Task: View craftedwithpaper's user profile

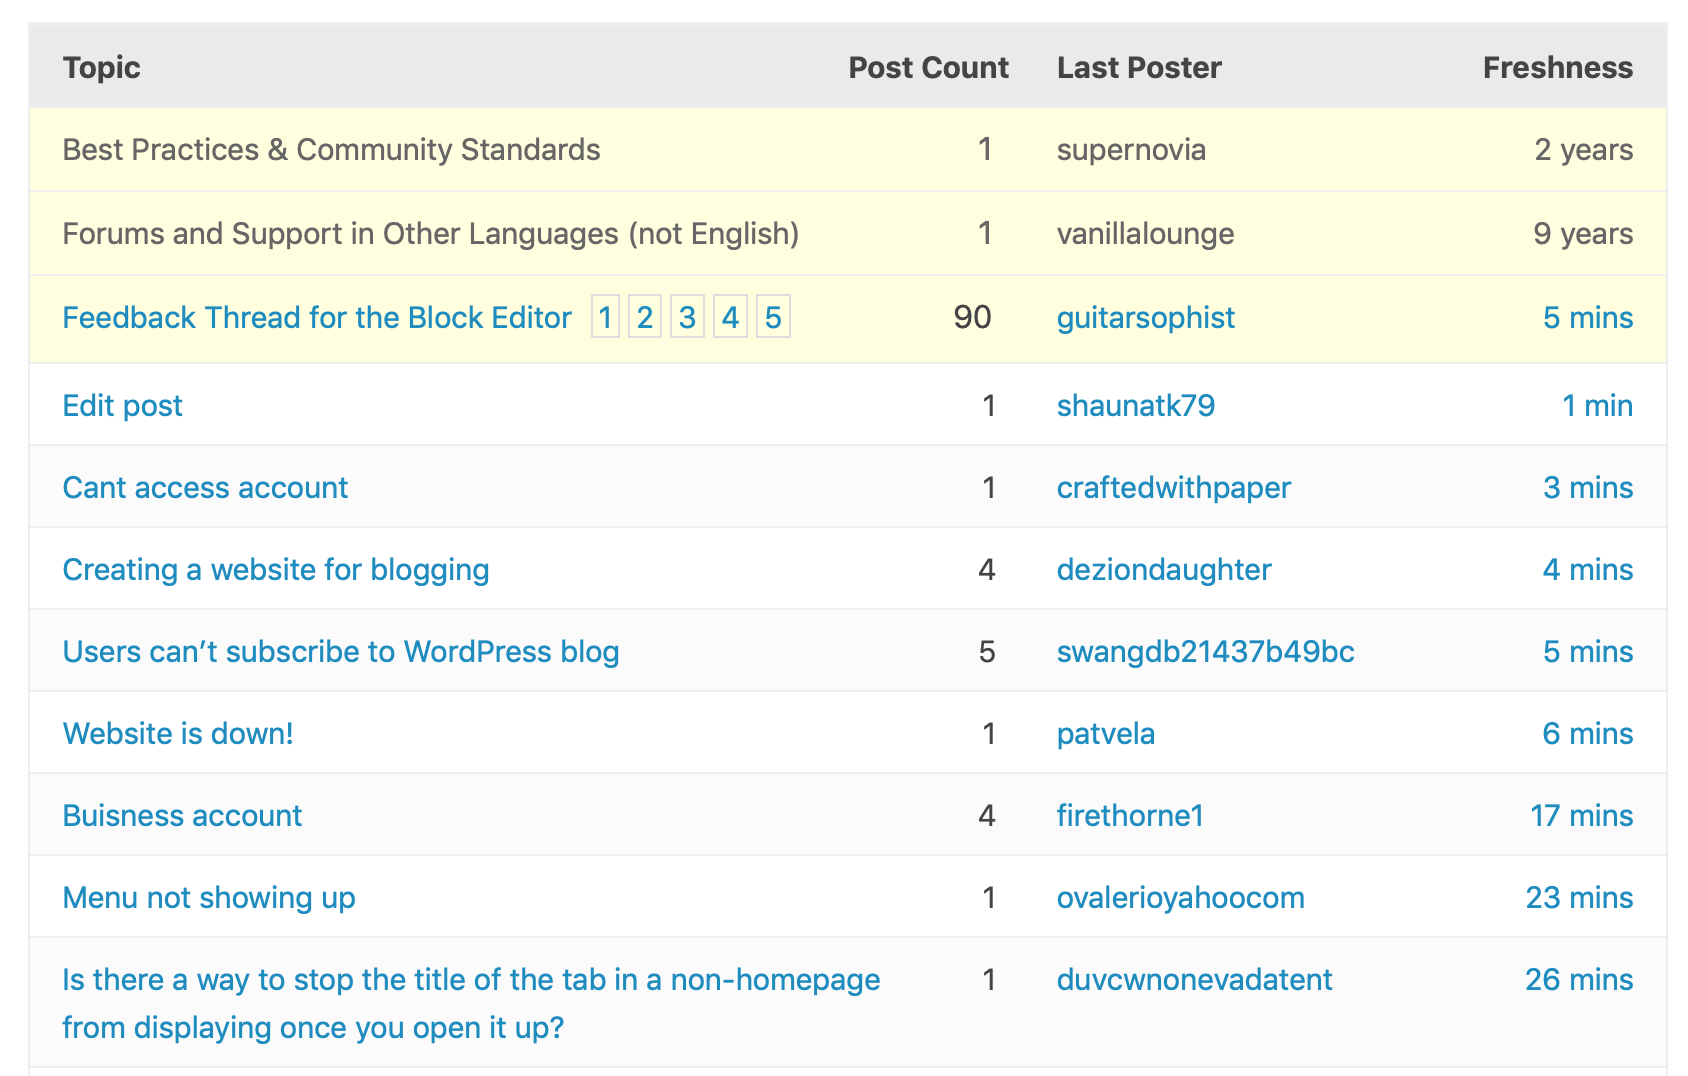Action: coord(1173,487)
